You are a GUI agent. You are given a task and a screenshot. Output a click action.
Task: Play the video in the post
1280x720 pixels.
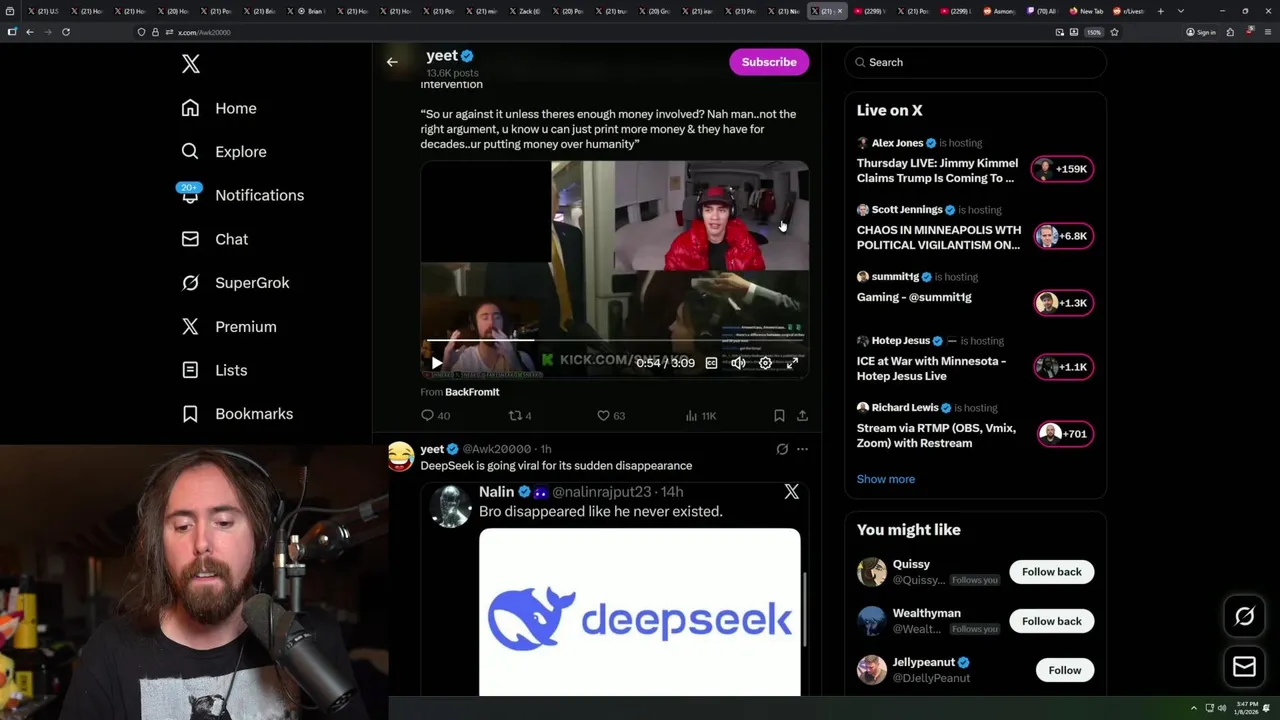click(x=436, y=363)
